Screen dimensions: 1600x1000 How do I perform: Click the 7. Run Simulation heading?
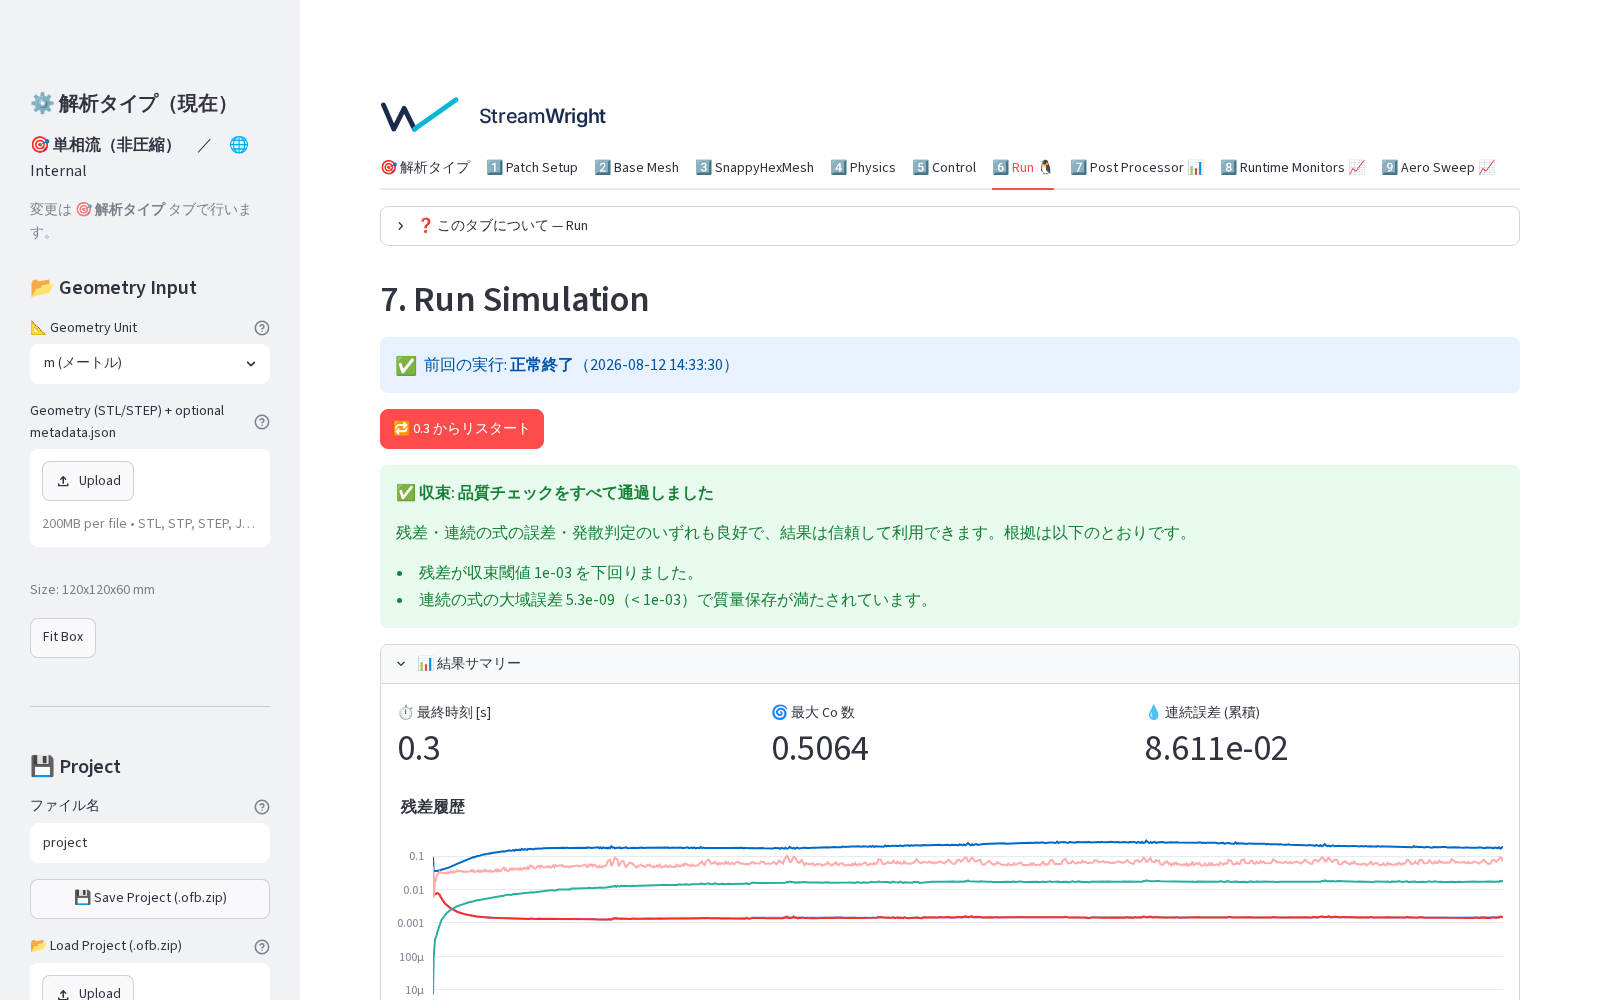(515, 299)
